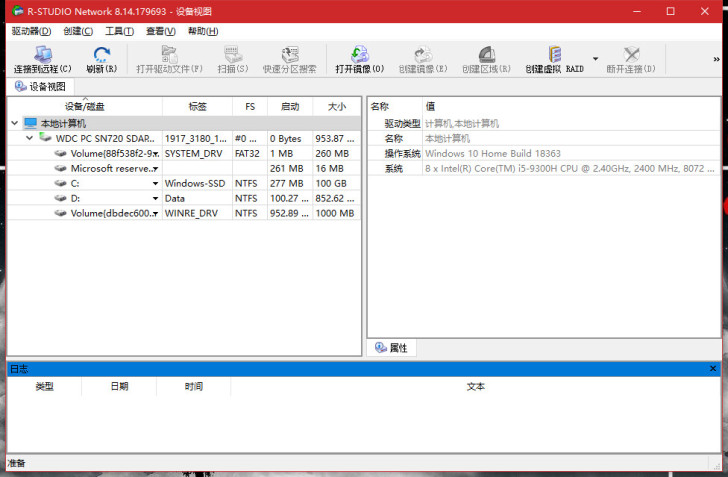Collapse the 本地计算机 tree node
The width and height of the screenshot is (728, 477).
[14, 123]
